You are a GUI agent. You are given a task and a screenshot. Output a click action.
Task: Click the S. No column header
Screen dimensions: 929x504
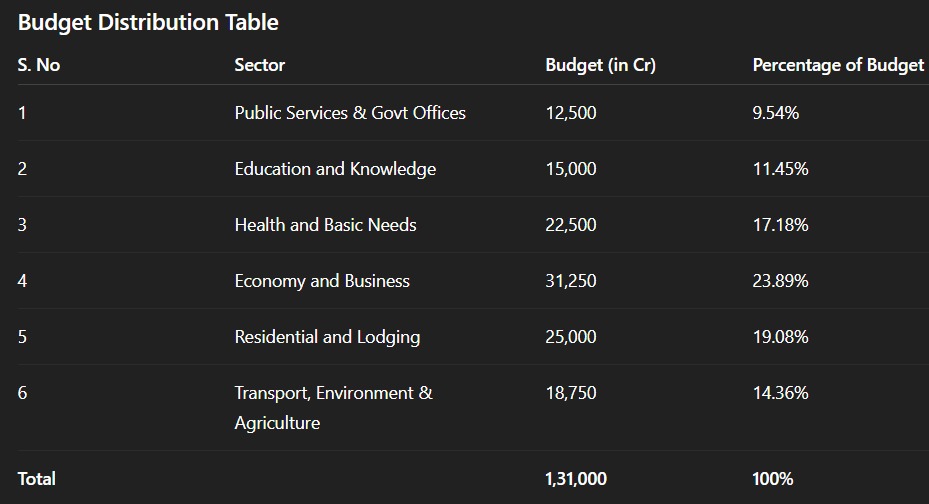point(39,65)
